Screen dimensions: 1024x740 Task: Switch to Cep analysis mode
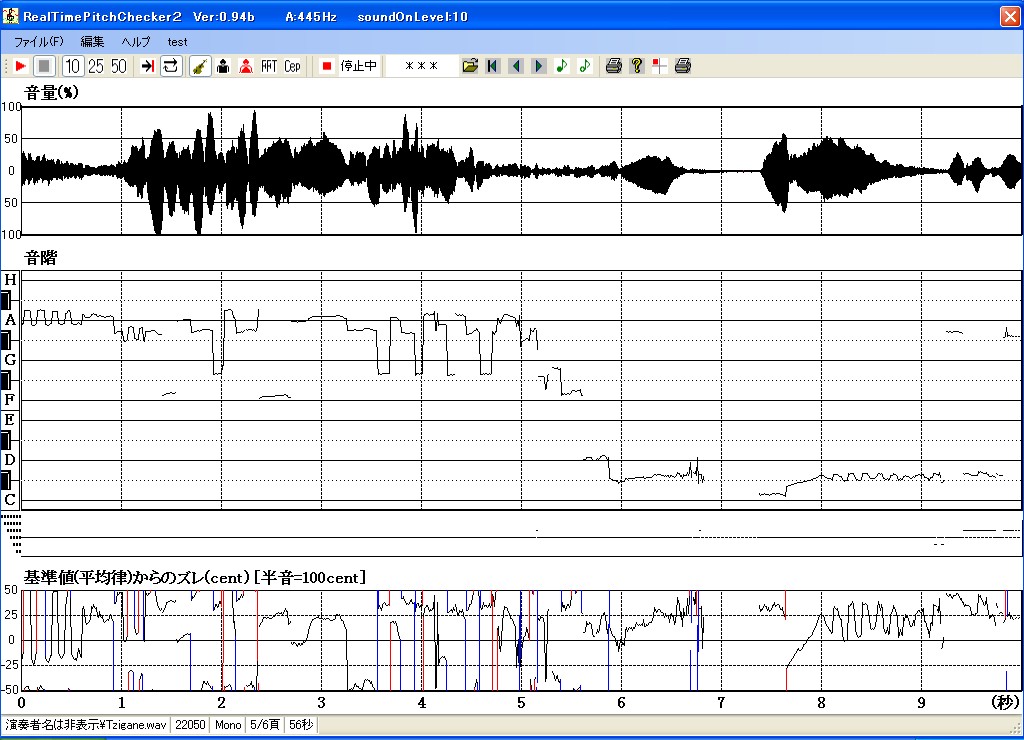click(x=292, y=66)
